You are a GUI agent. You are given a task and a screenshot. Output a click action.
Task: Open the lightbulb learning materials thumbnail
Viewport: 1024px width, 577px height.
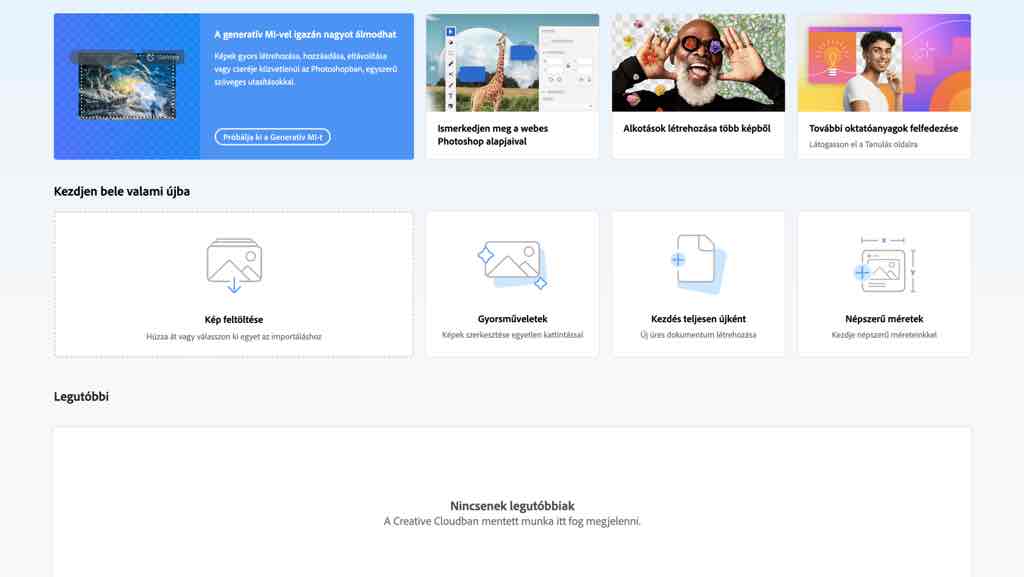click(x=884, y=63)
